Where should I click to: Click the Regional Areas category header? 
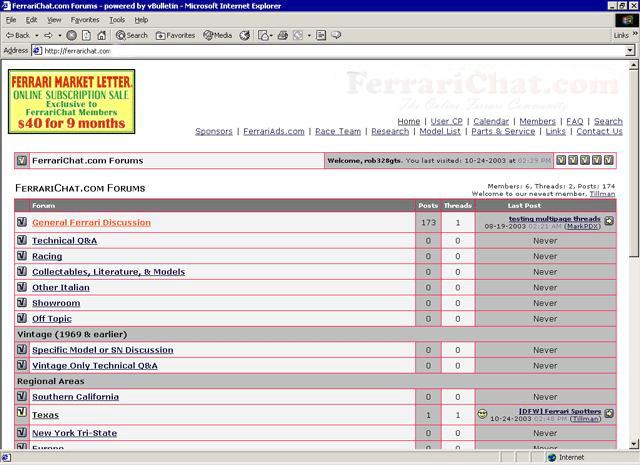click(51, 381)
